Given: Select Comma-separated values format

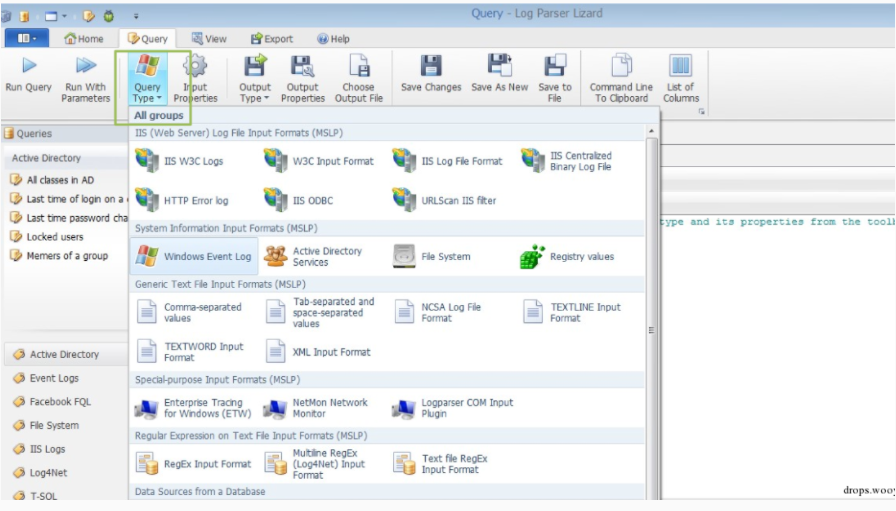Looking at the screenshot, I should (193, 312).
